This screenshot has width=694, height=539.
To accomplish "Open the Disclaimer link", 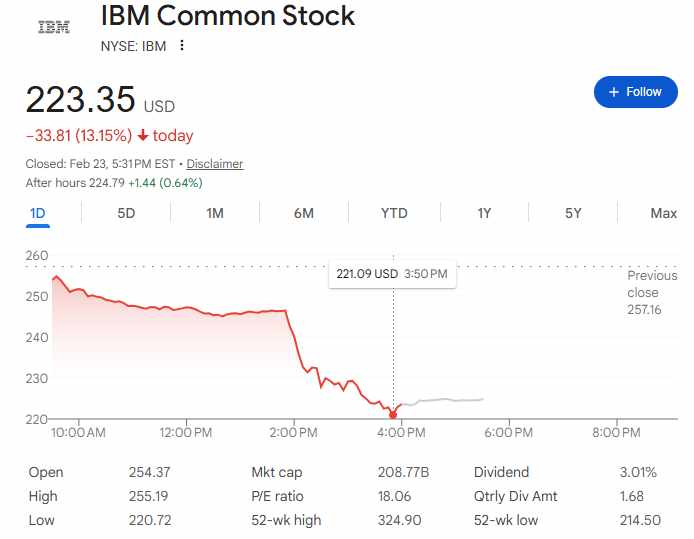I will pyautogui.click(x=214, y=164).
